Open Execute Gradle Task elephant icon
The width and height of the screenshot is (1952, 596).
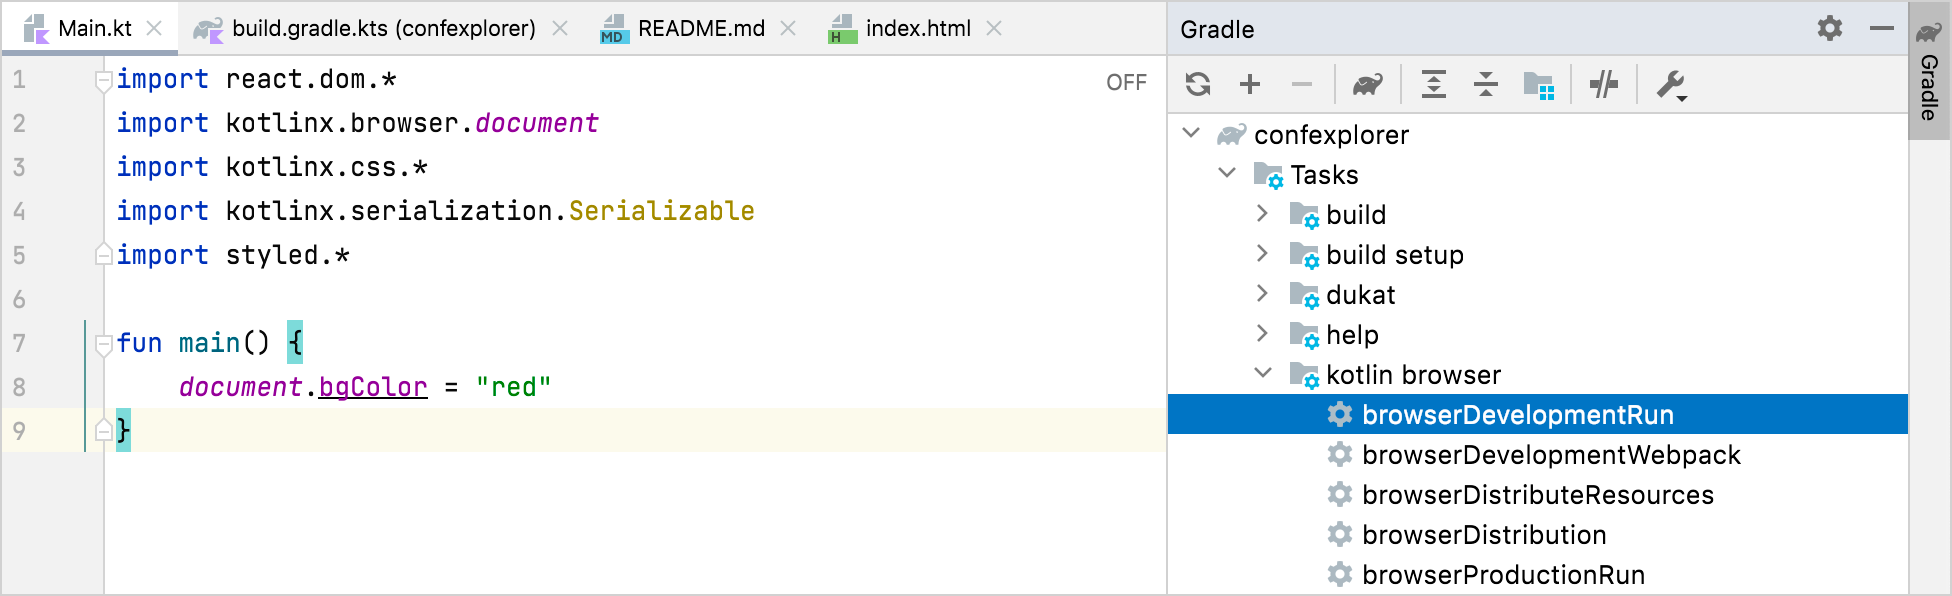click(x=1368, y=84)
